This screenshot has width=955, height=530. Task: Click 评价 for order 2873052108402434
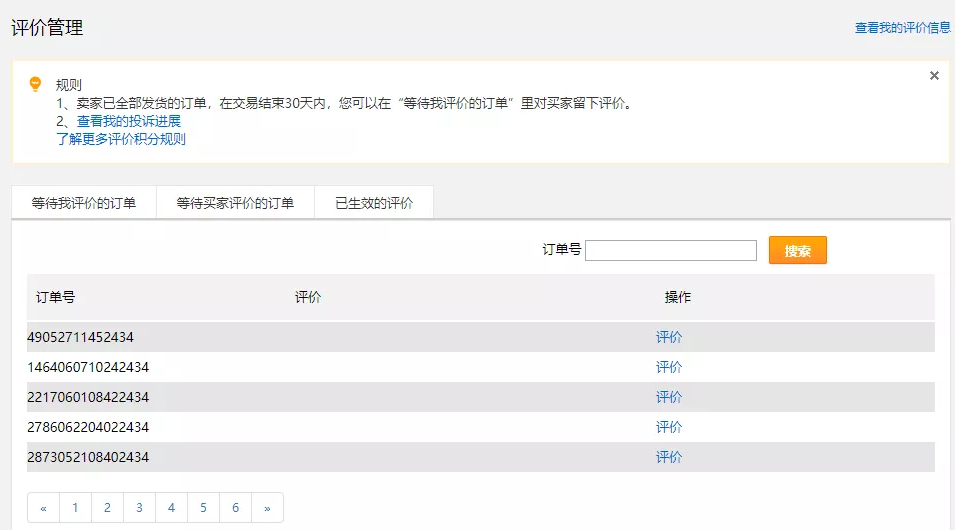pyautogui.click(x=669, y=457)
